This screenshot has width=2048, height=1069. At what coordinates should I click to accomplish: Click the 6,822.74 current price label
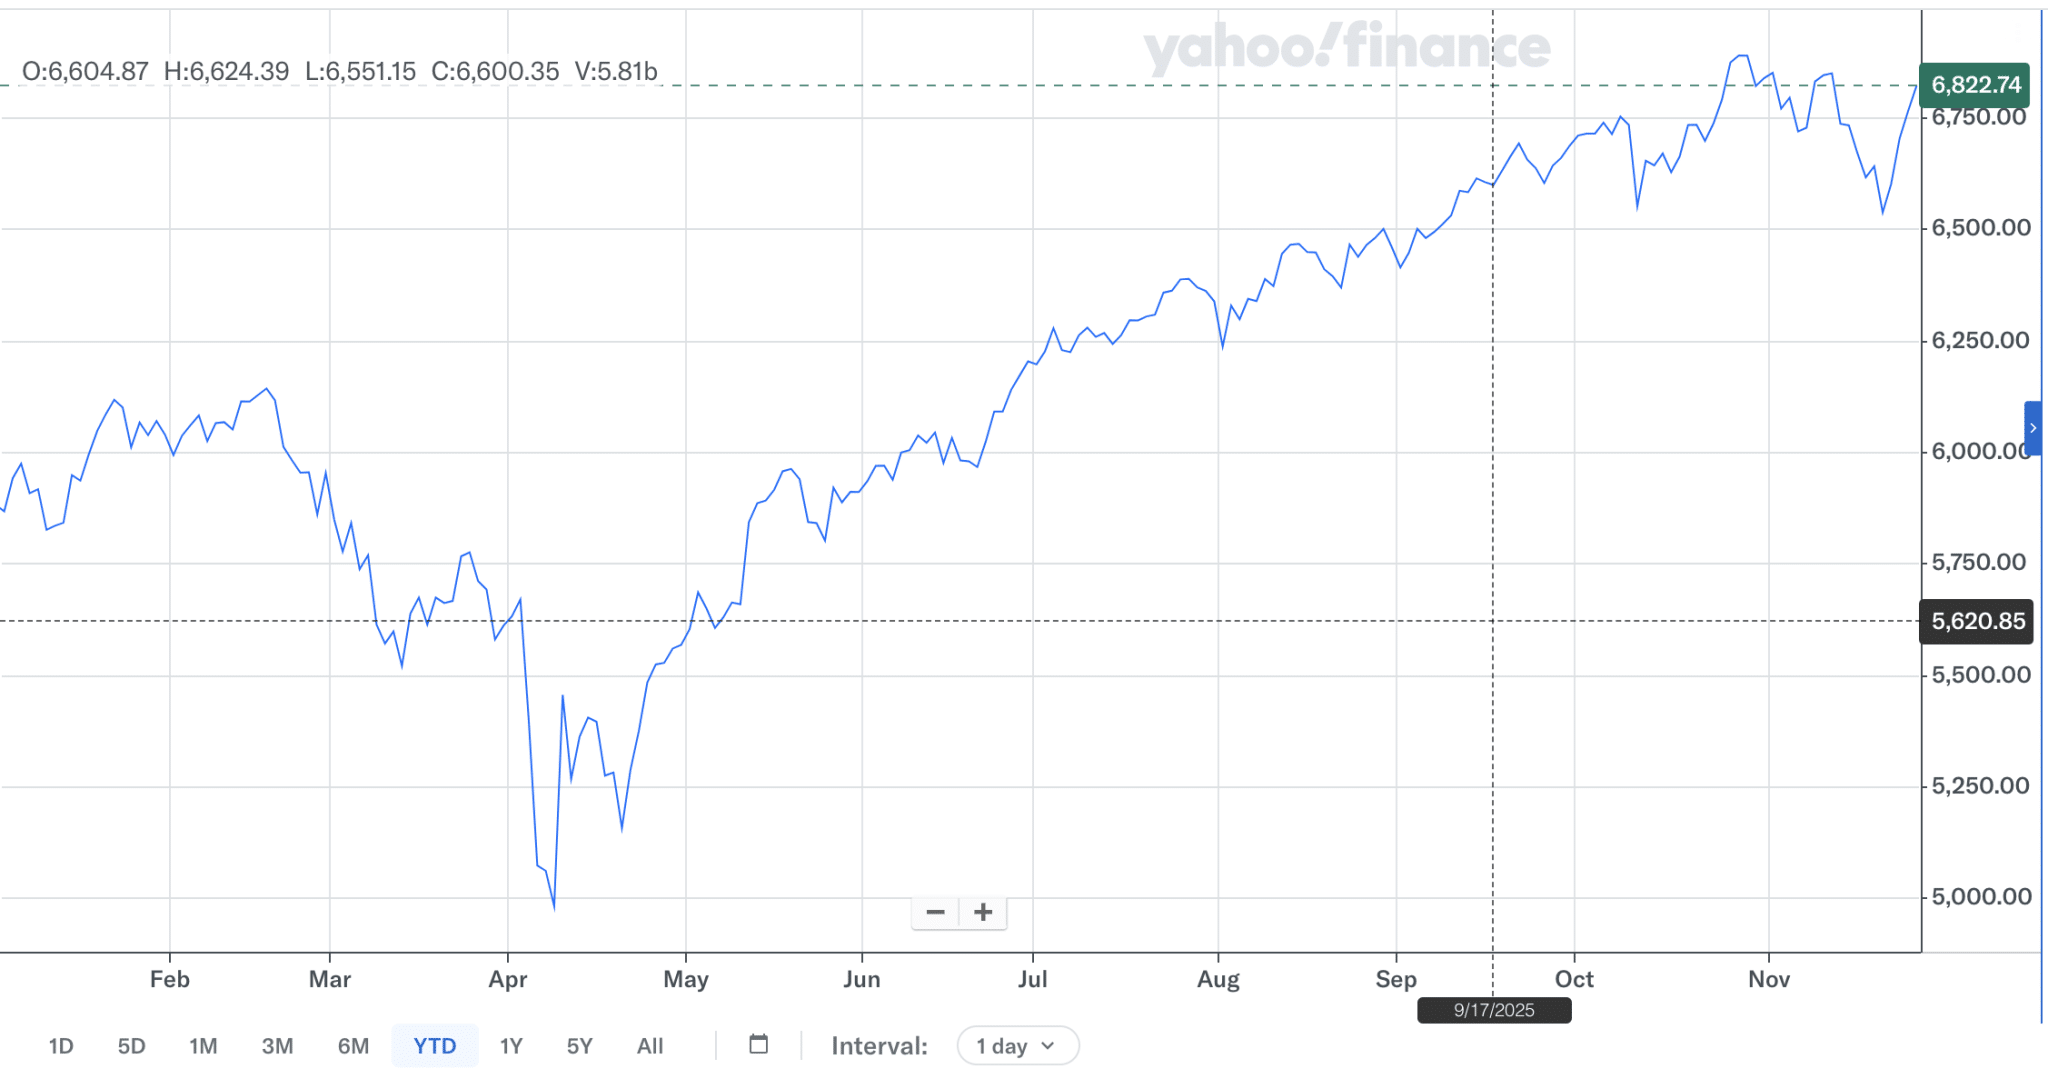pos(1975,85)
